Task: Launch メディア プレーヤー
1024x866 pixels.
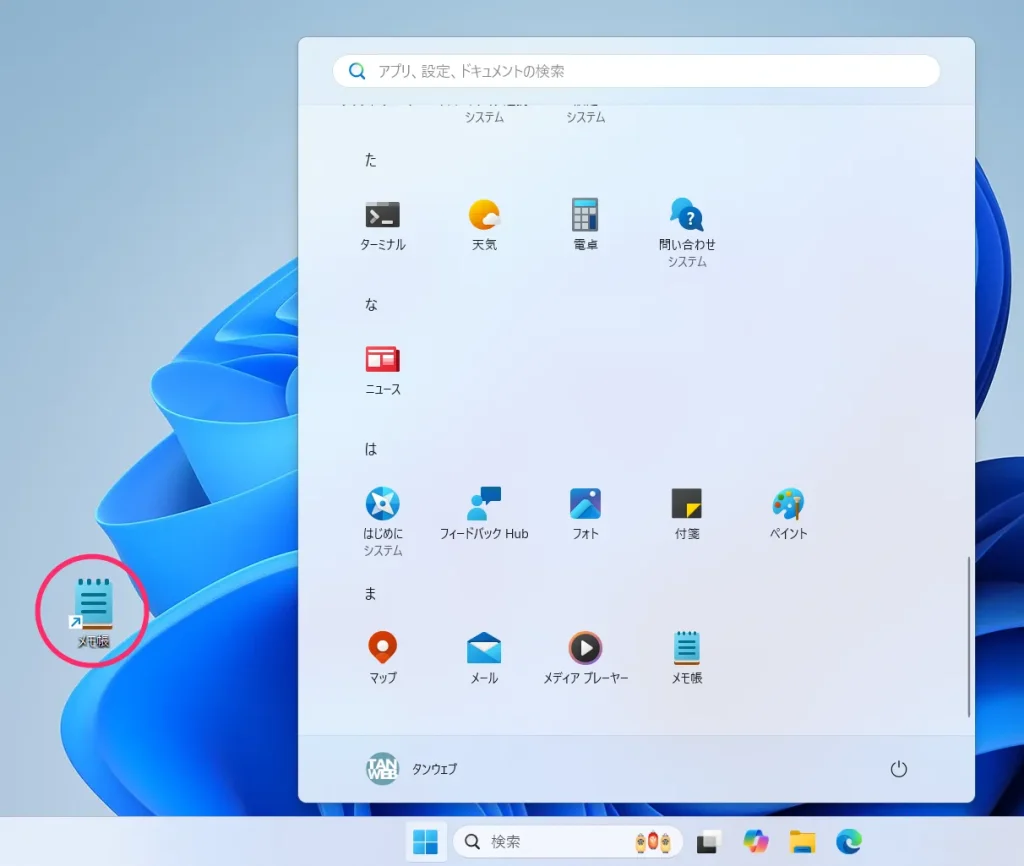Action: pyautogui.click(x=585, y=659)
